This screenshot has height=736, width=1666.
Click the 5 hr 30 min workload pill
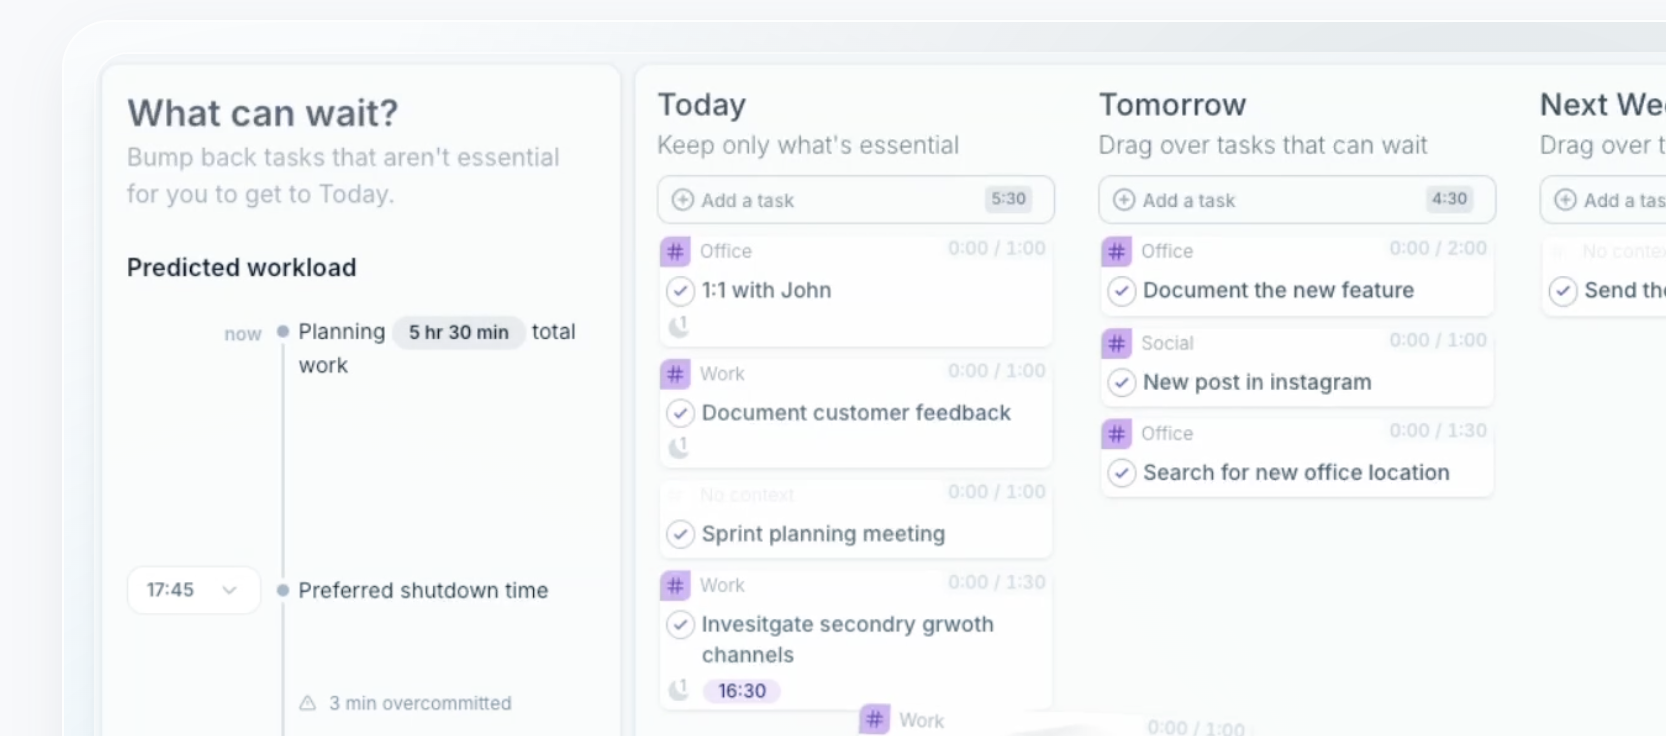click(x=458, y=332)
